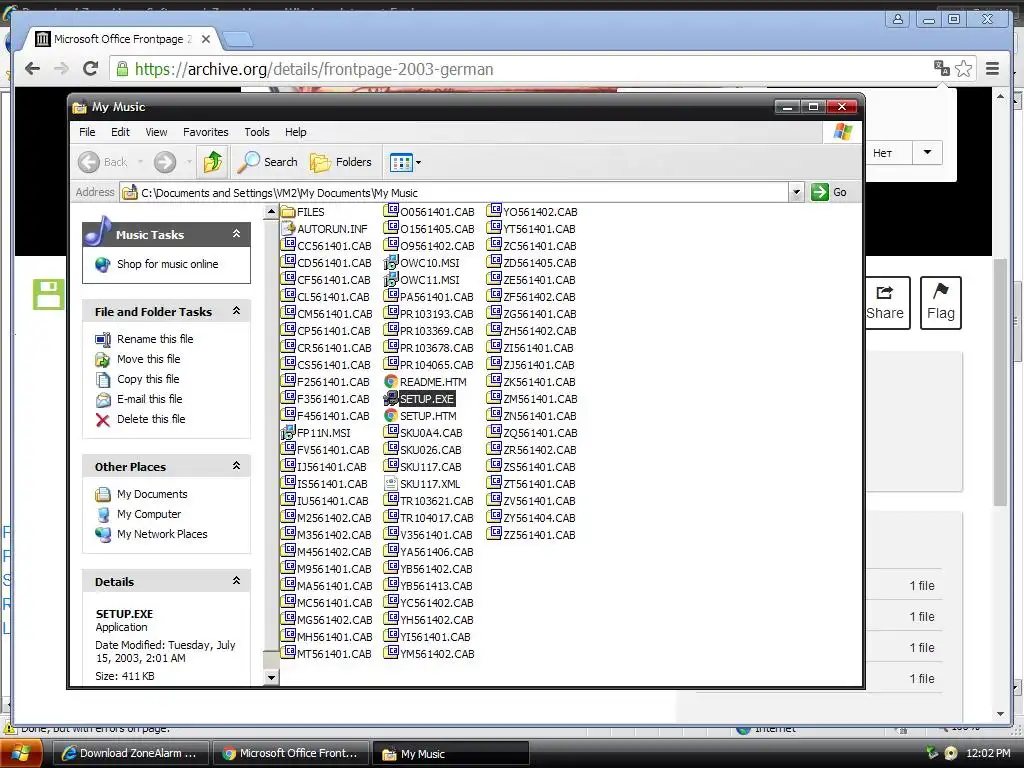Click Copy this file
This screenshot has height=768, width=1024.
click(x=148, y=379)
